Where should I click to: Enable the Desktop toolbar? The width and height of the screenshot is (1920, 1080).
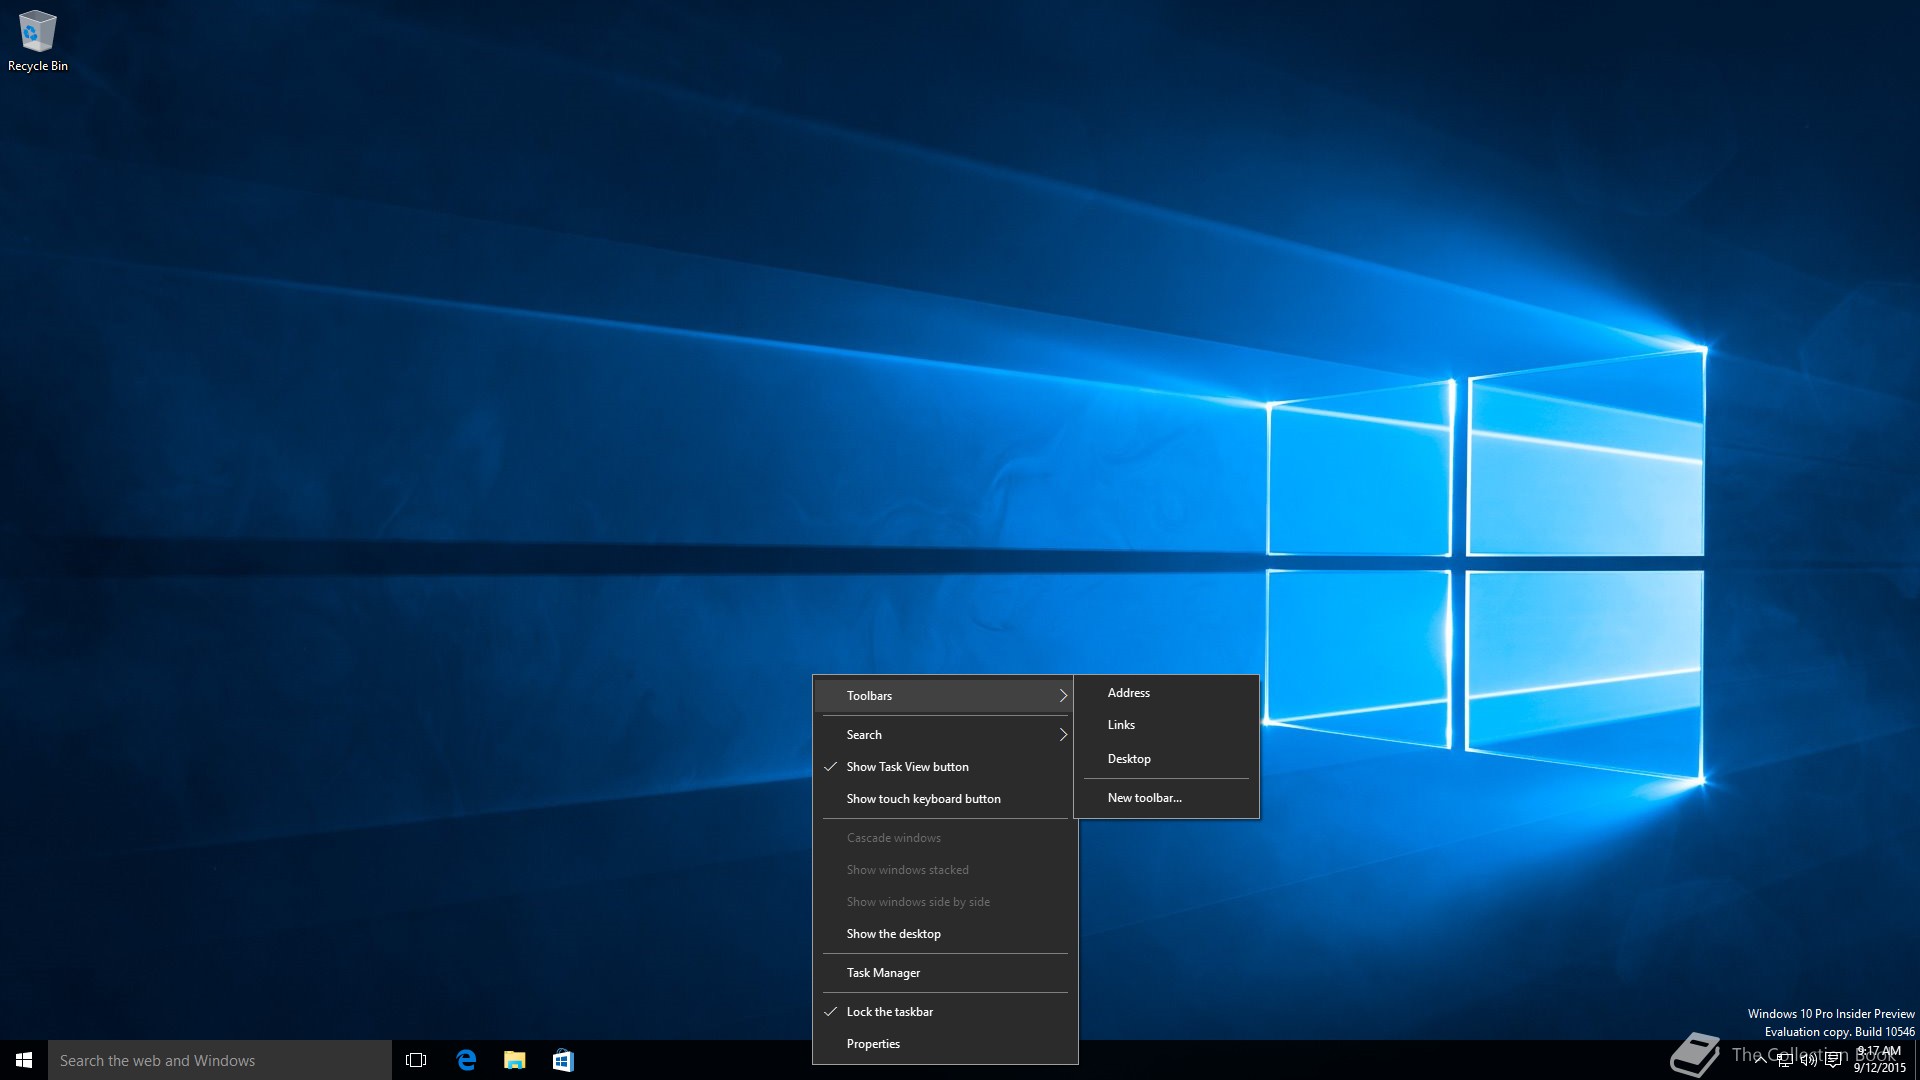1166,759
